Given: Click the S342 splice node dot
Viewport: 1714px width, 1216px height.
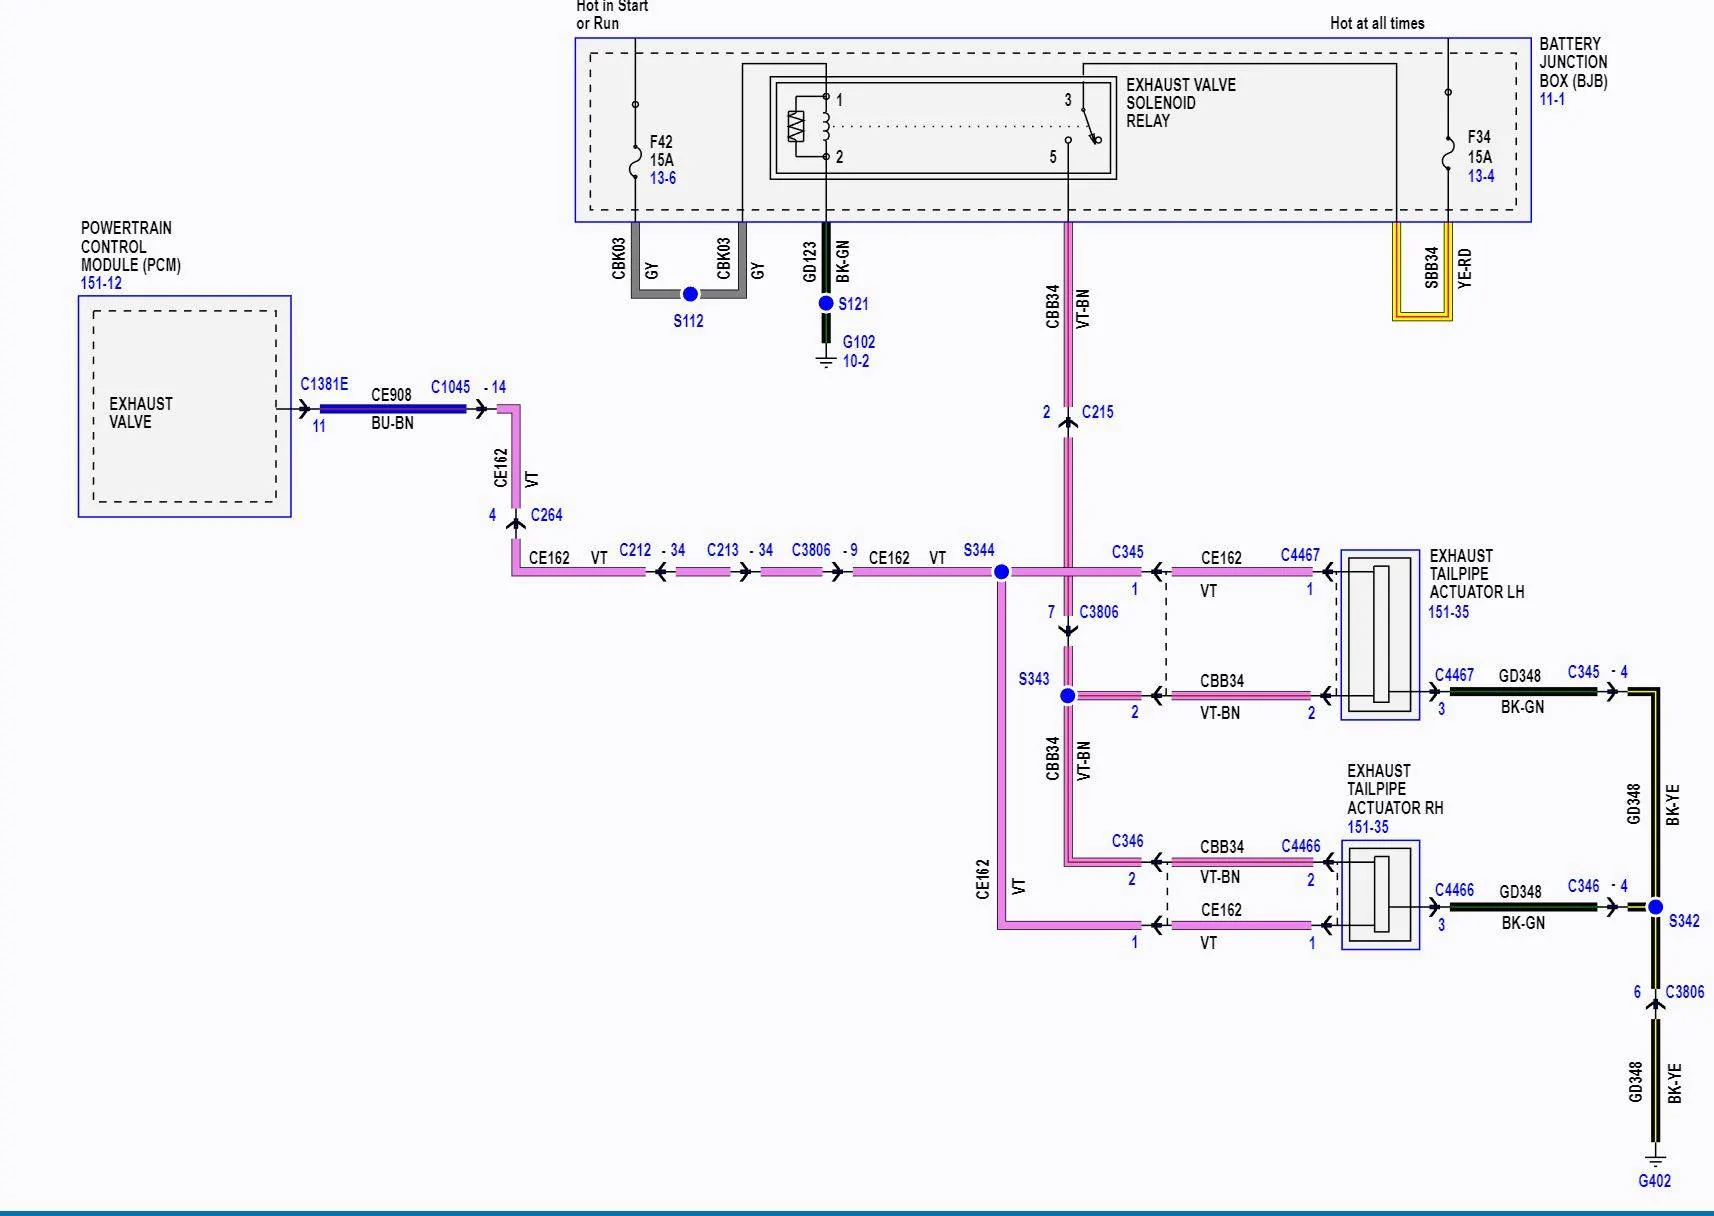Looking at the screenshot, I should [x=1655, y=907].
